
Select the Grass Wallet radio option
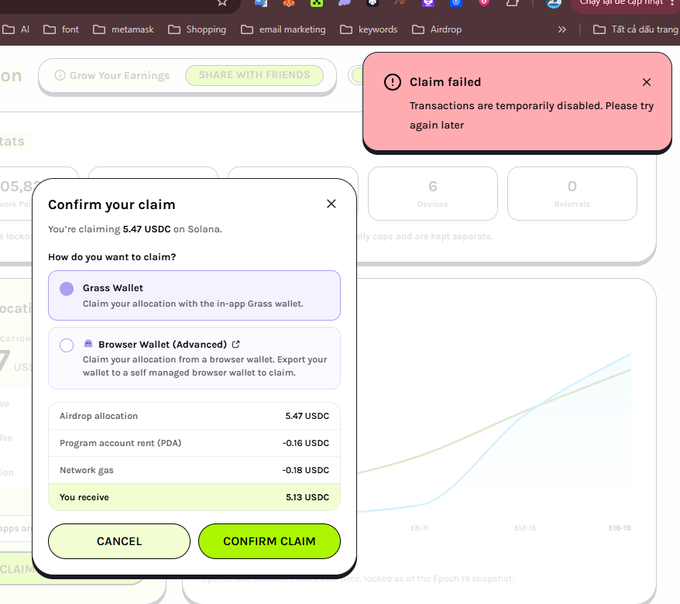coord(66,289)
